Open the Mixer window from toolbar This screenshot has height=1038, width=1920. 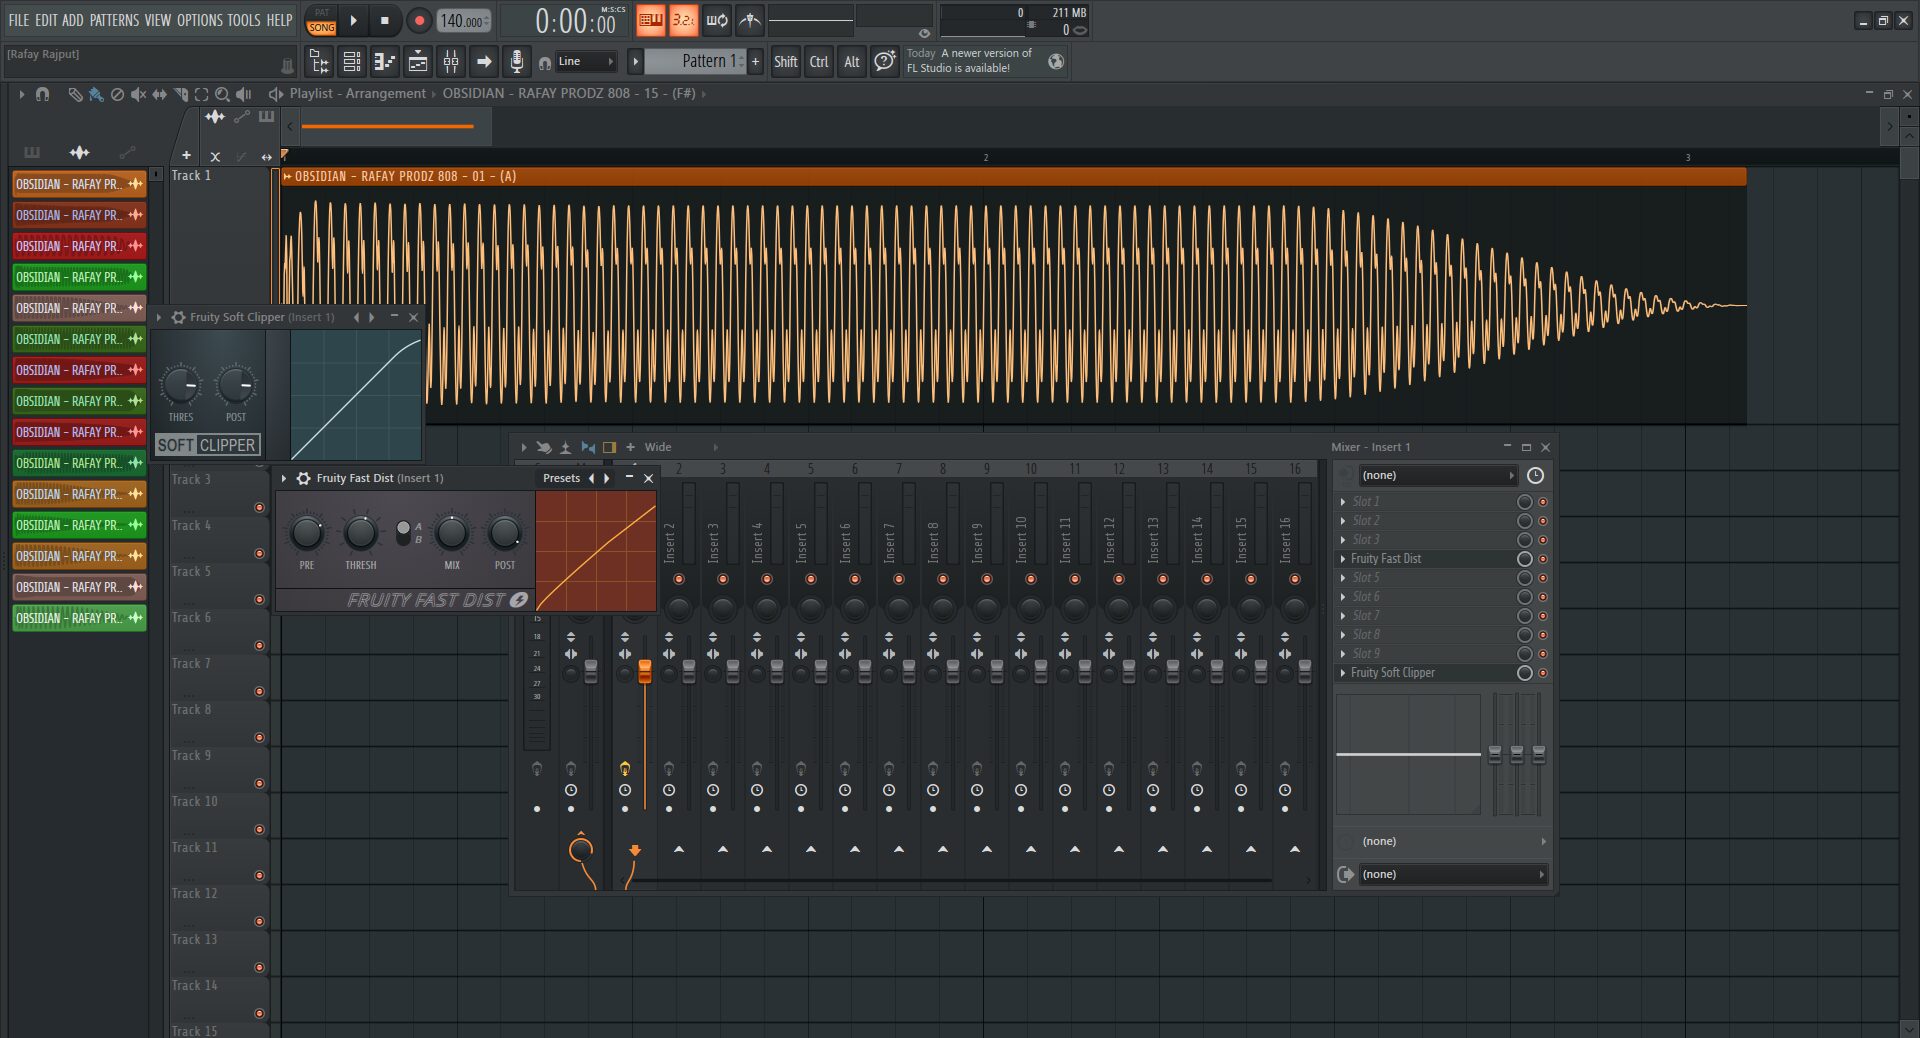pos(451,62)
